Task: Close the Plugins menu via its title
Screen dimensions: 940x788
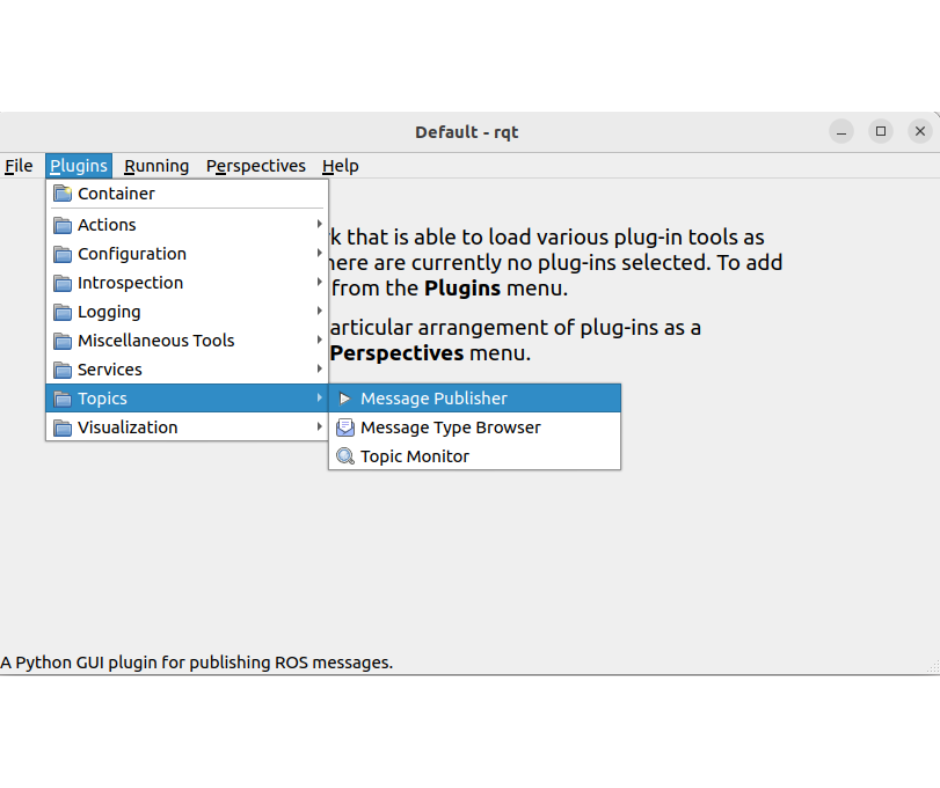Action: pos(78,166)
